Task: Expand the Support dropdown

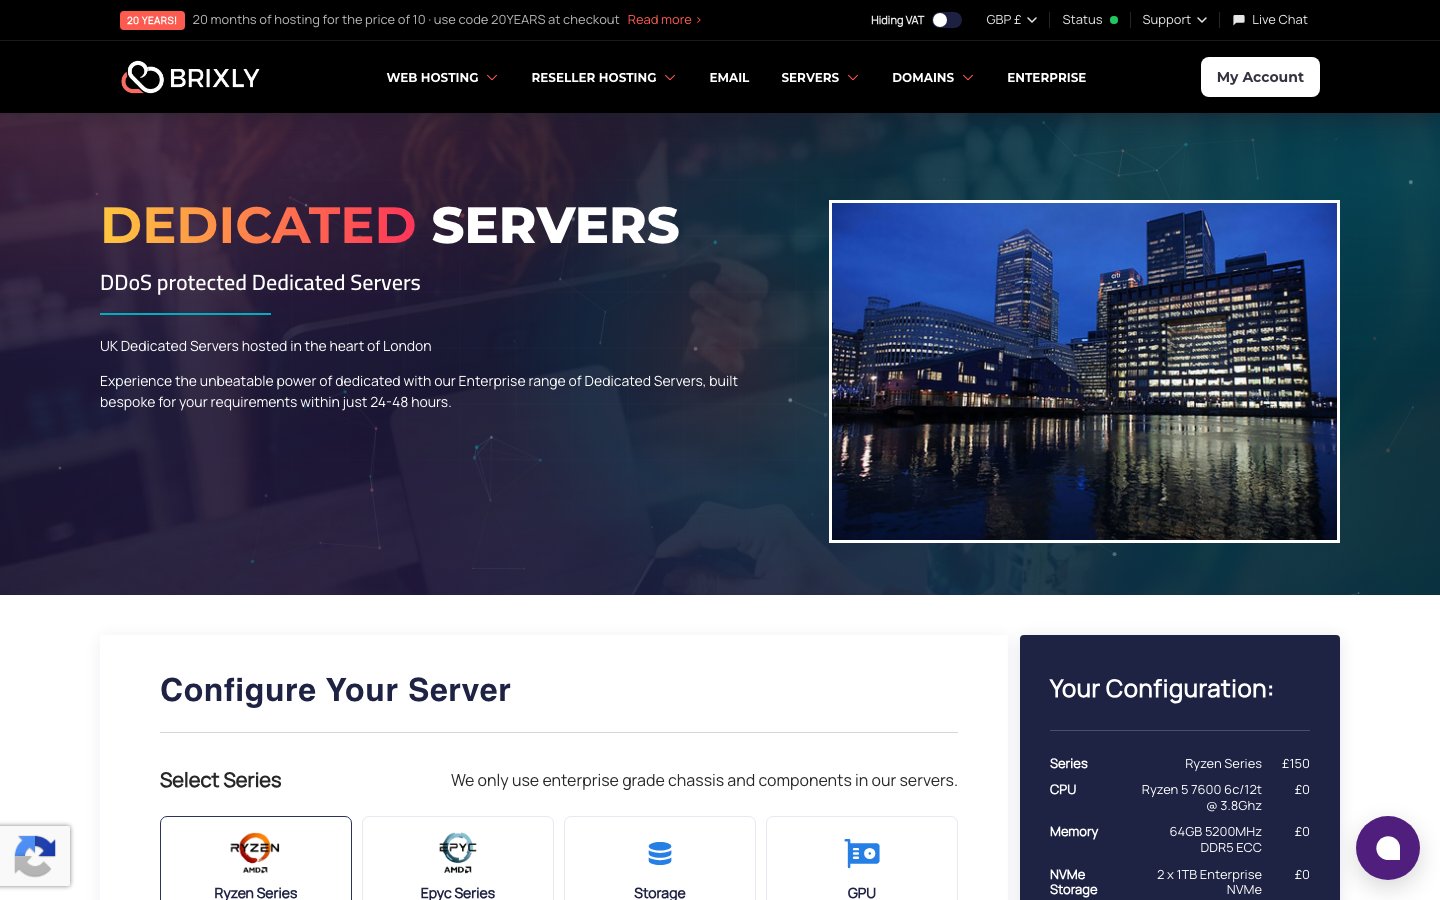Action: coord(1174,20)
